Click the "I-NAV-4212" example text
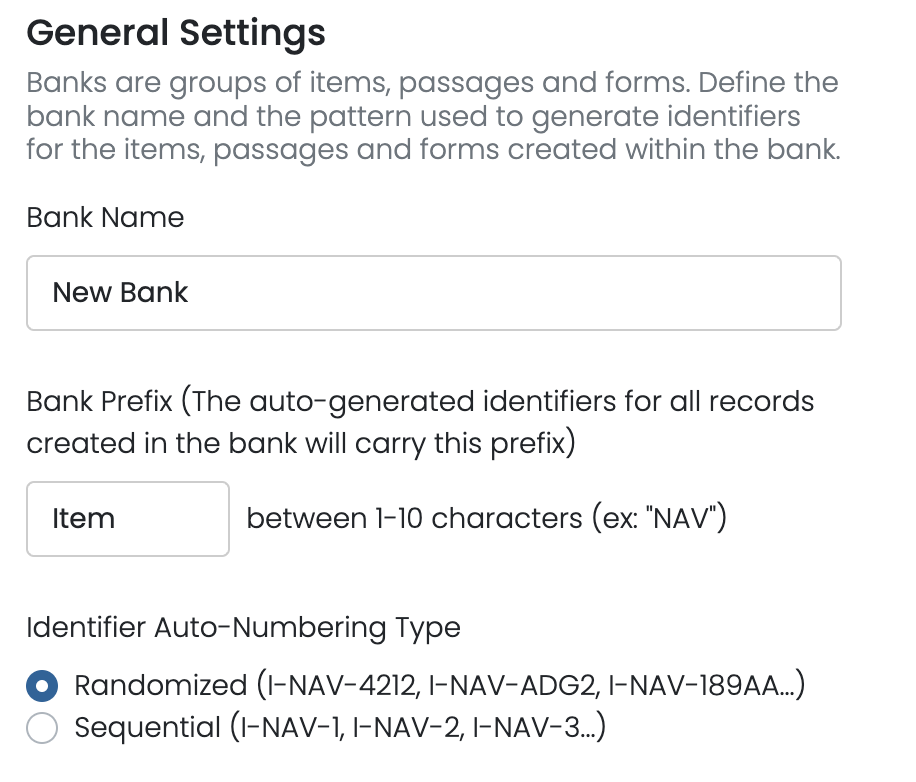Screen dimensions: 916x782 click(x=335, y=685)
